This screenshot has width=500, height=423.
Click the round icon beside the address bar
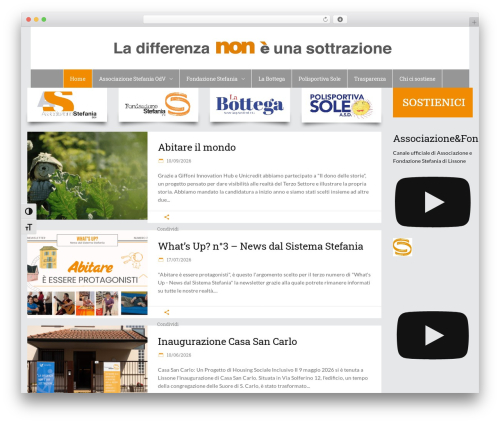coord(340,19)
